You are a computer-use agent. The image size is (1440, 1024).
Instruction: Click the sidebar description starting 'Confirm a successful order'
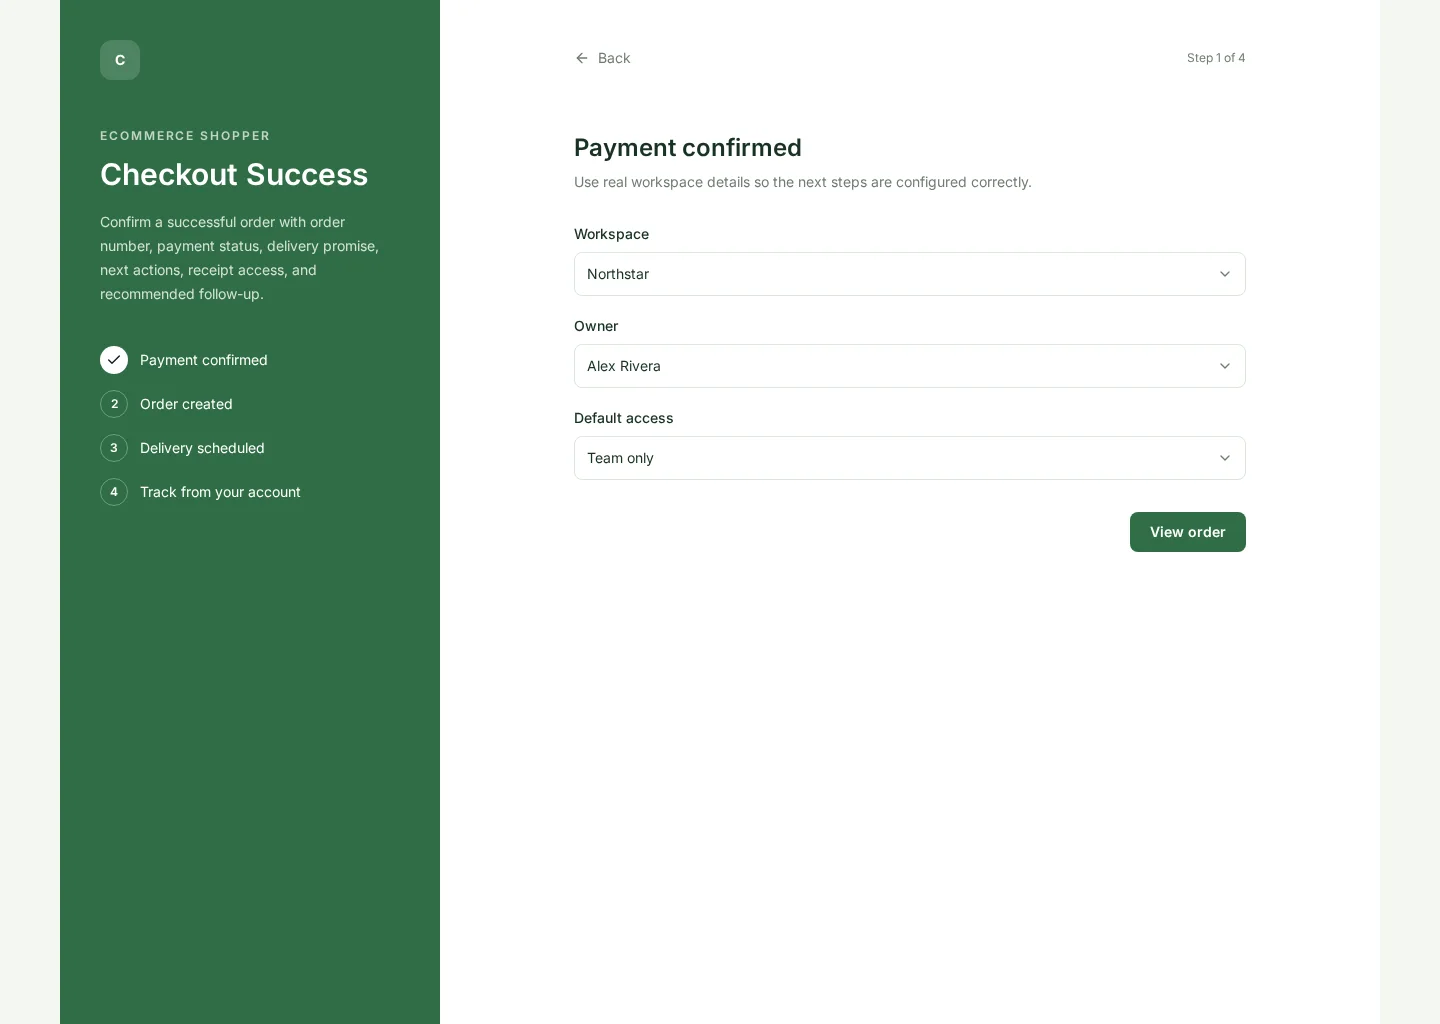pyautogui.click(x=240, y=258)
